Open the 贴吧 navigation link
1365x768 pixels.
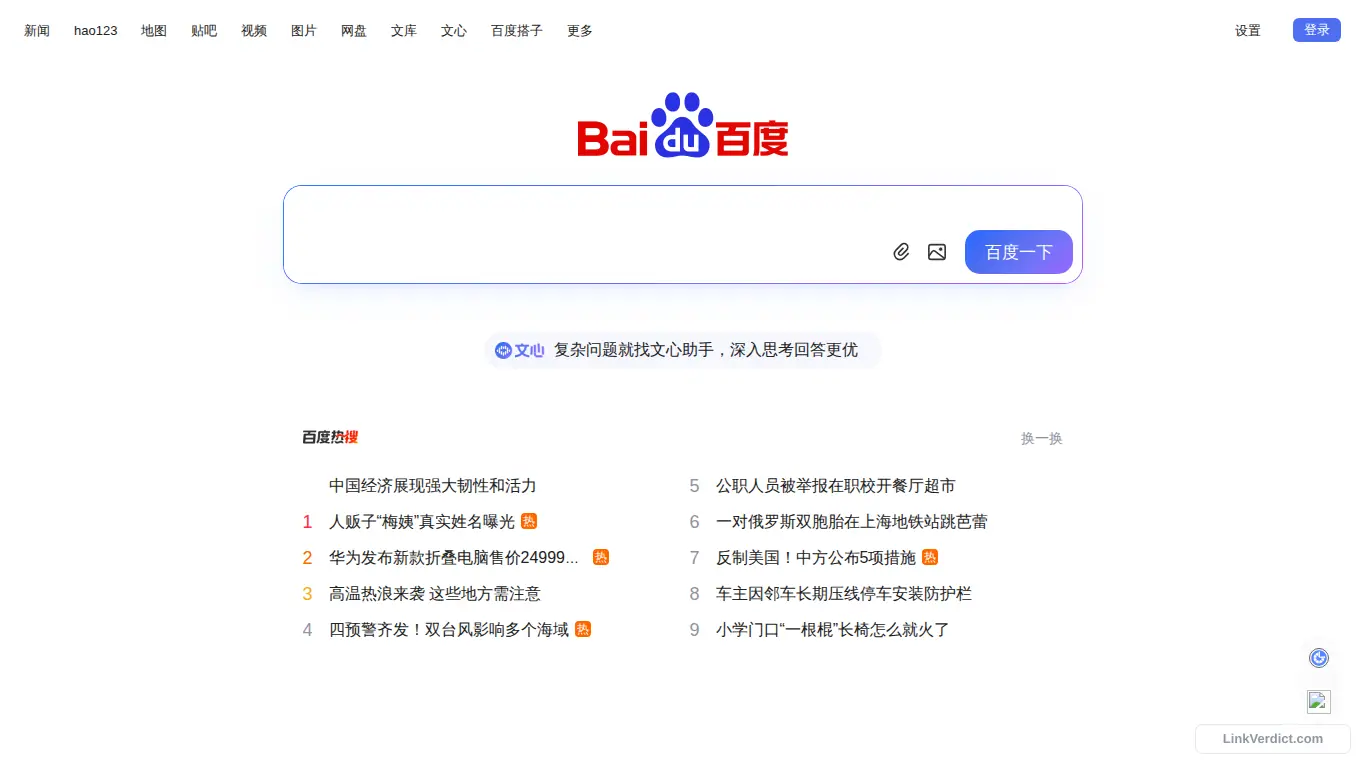coord(204,31)
